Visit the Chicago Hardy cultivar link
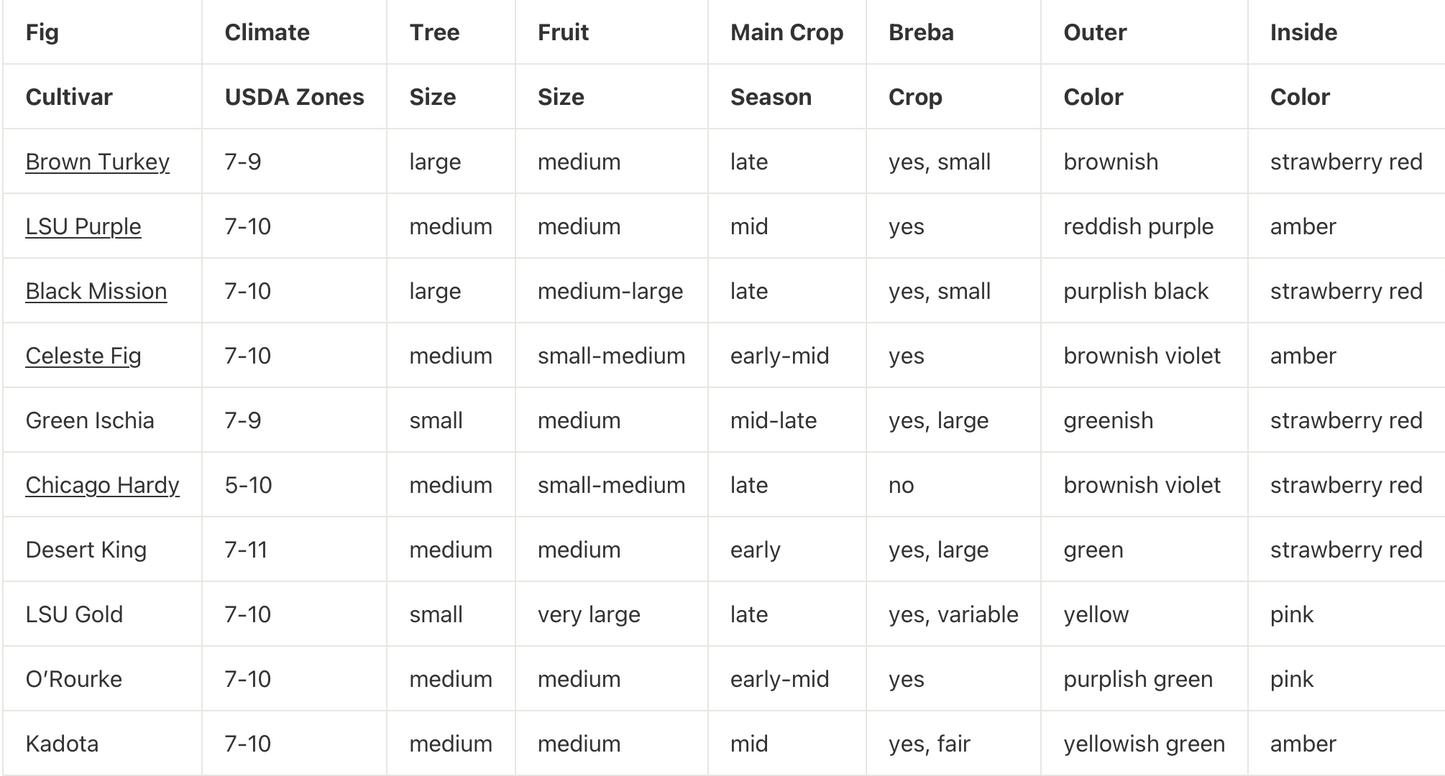The height and width of the screenshot is (776, 1445). [102, 485]
